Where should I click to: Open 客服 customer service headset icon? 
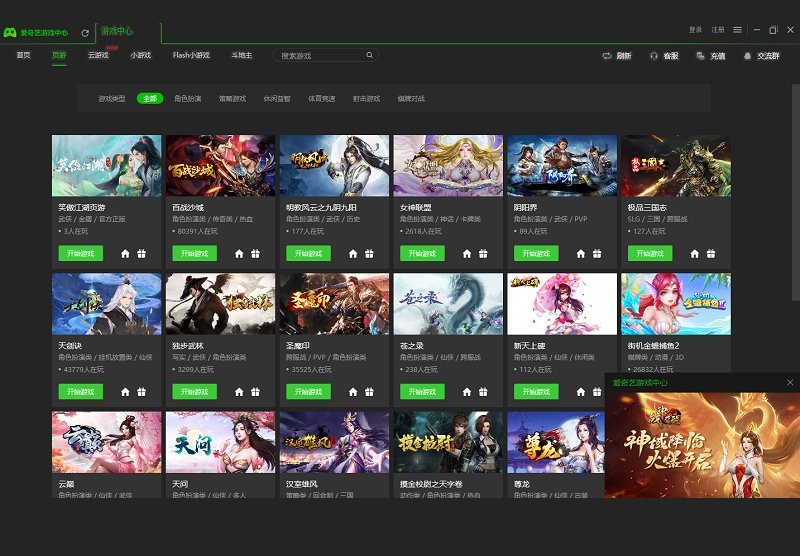coord(653,56)
